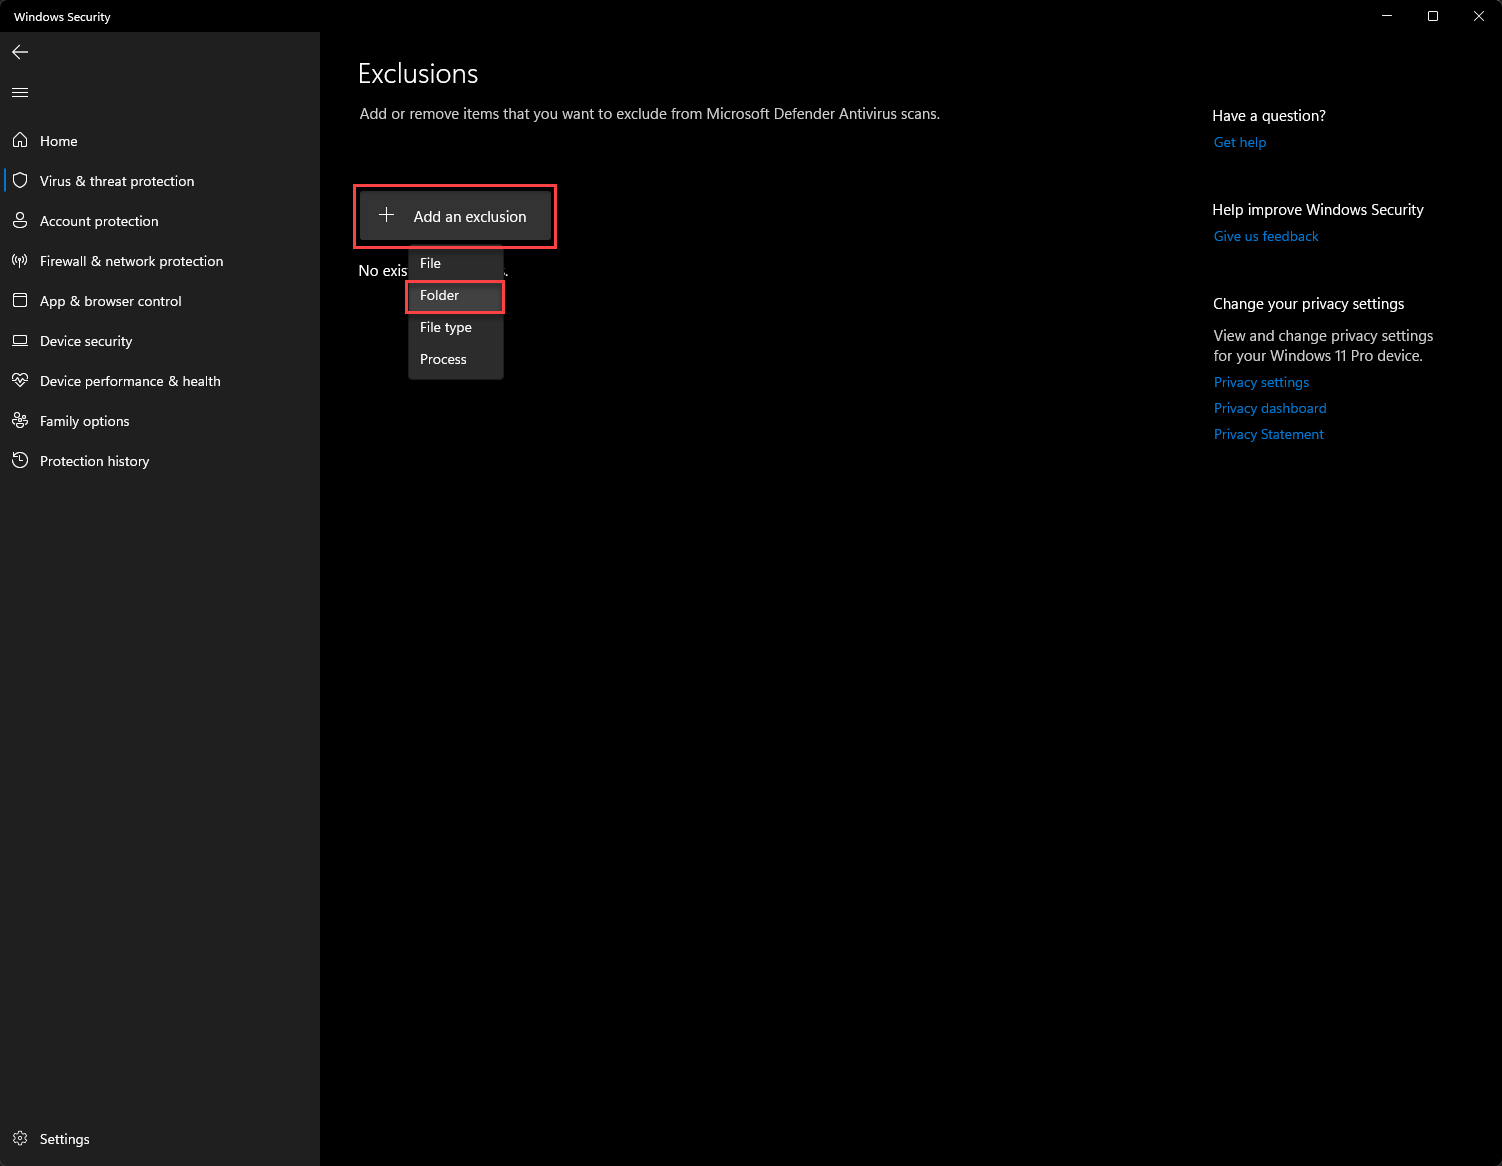Screen dimensions: 1502x1166
Task: Open App & browser control
Action: click(160, 301)
